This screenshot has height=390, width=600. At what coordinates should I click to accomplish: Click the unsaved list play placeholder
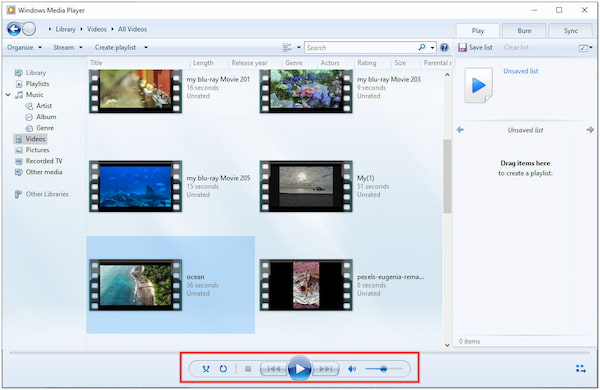tap(478, 85)
